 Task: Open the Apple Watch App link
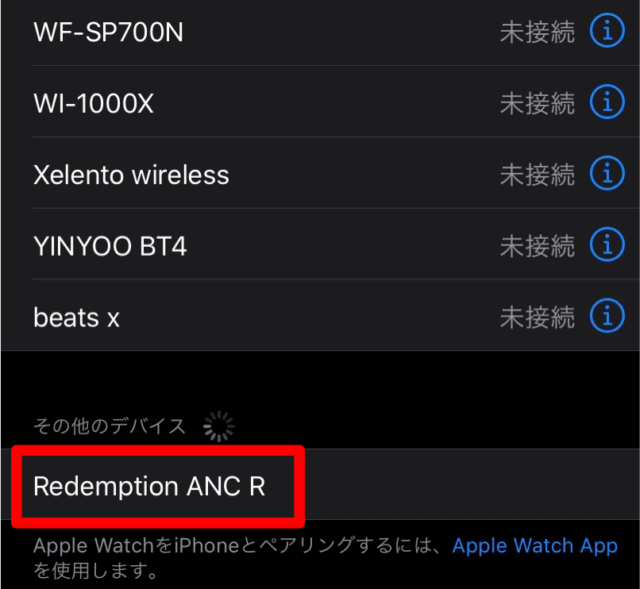[535, 545]
